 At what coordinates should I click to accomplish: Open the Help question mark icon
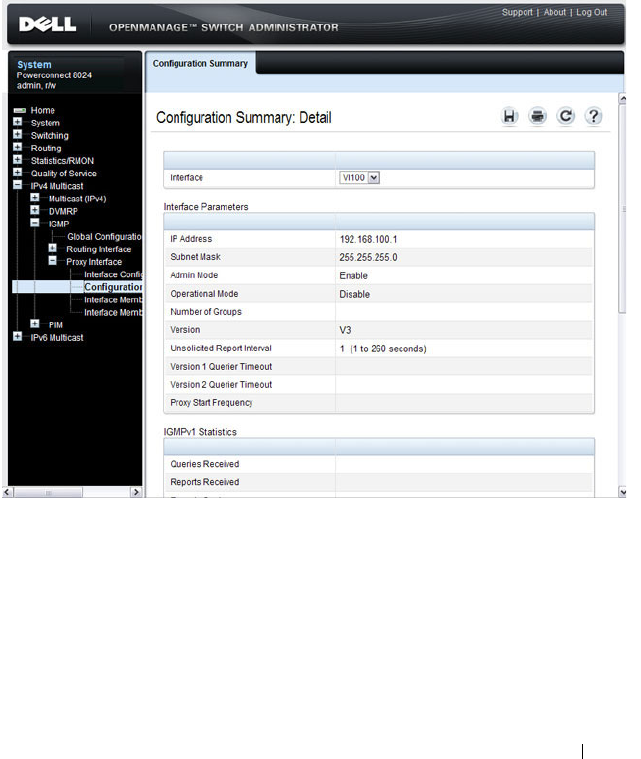pyautogui.click(x=594, y=117)
